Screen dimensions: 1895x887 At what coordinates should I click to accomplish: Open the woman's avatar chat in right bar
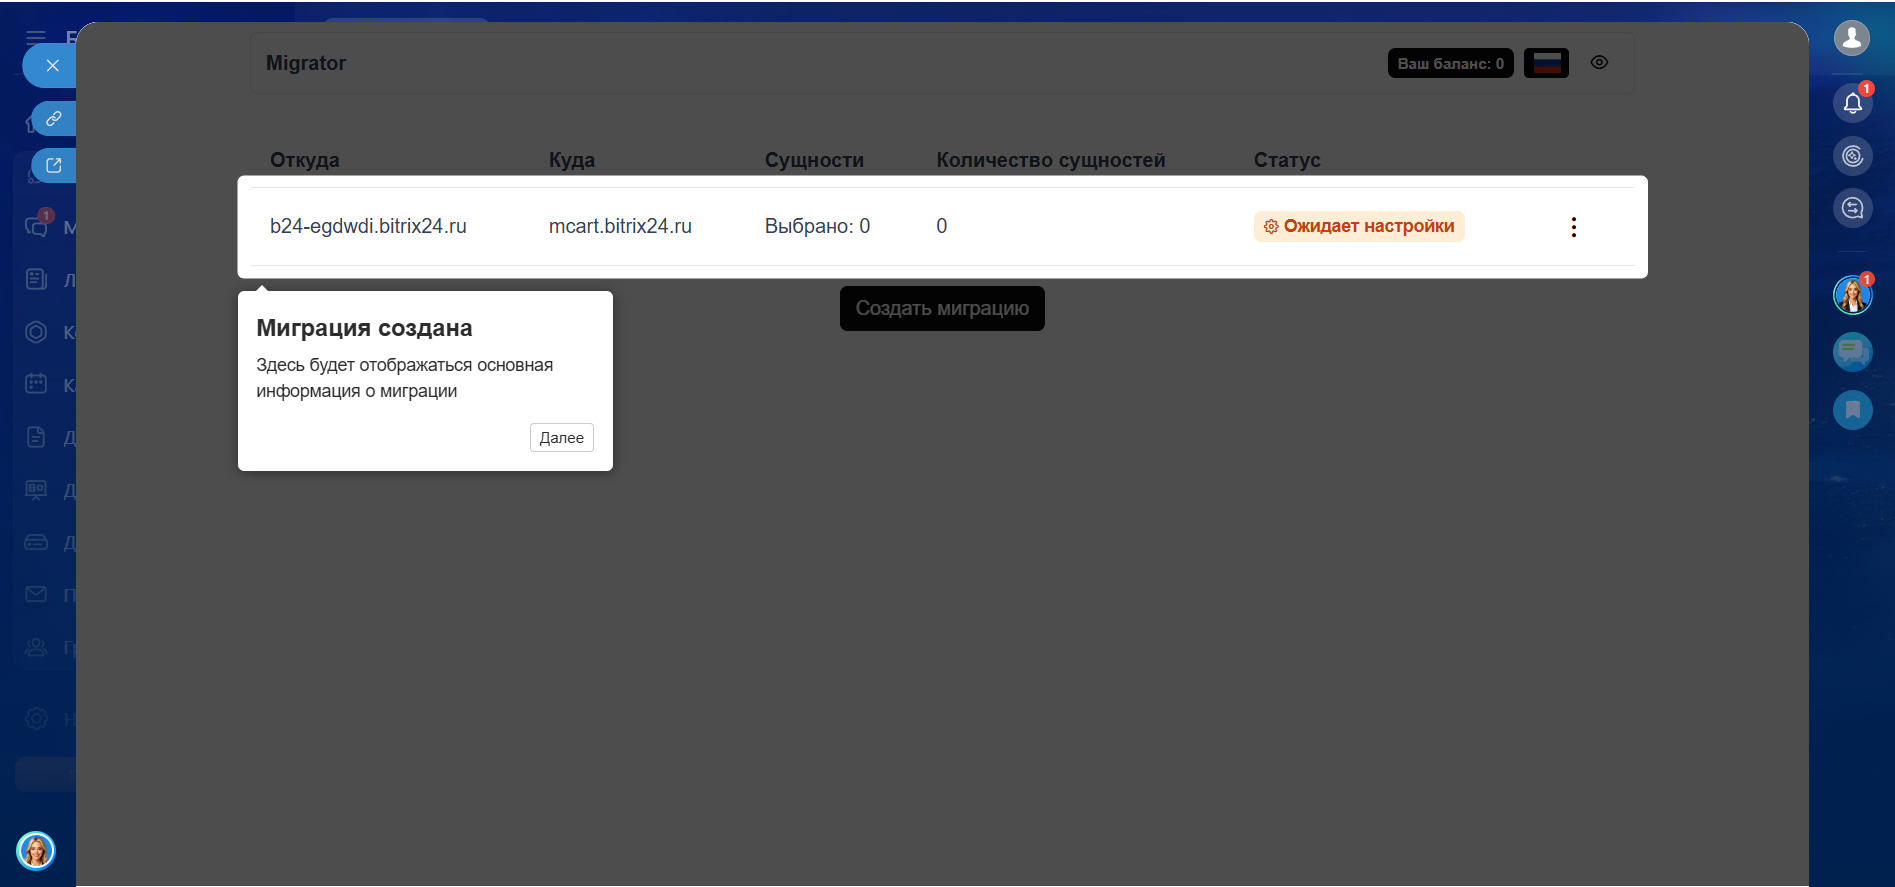click(1852, 295)
